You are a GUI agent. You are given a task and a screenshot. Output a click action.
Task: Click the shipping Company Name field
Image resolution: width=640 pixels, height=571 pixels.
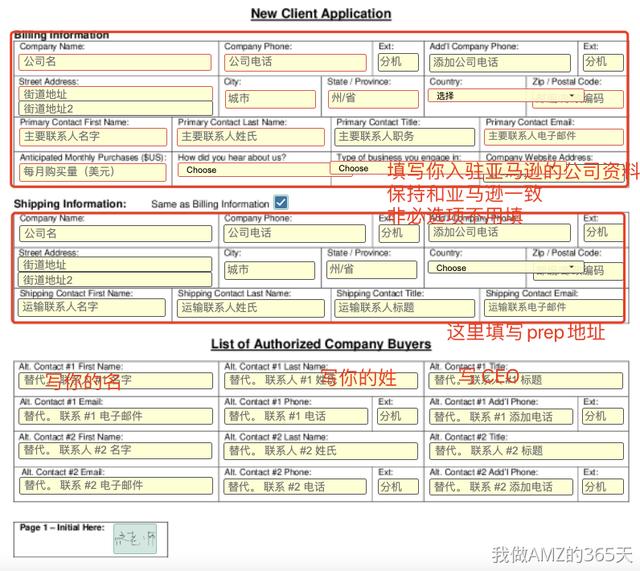(116, 233)
